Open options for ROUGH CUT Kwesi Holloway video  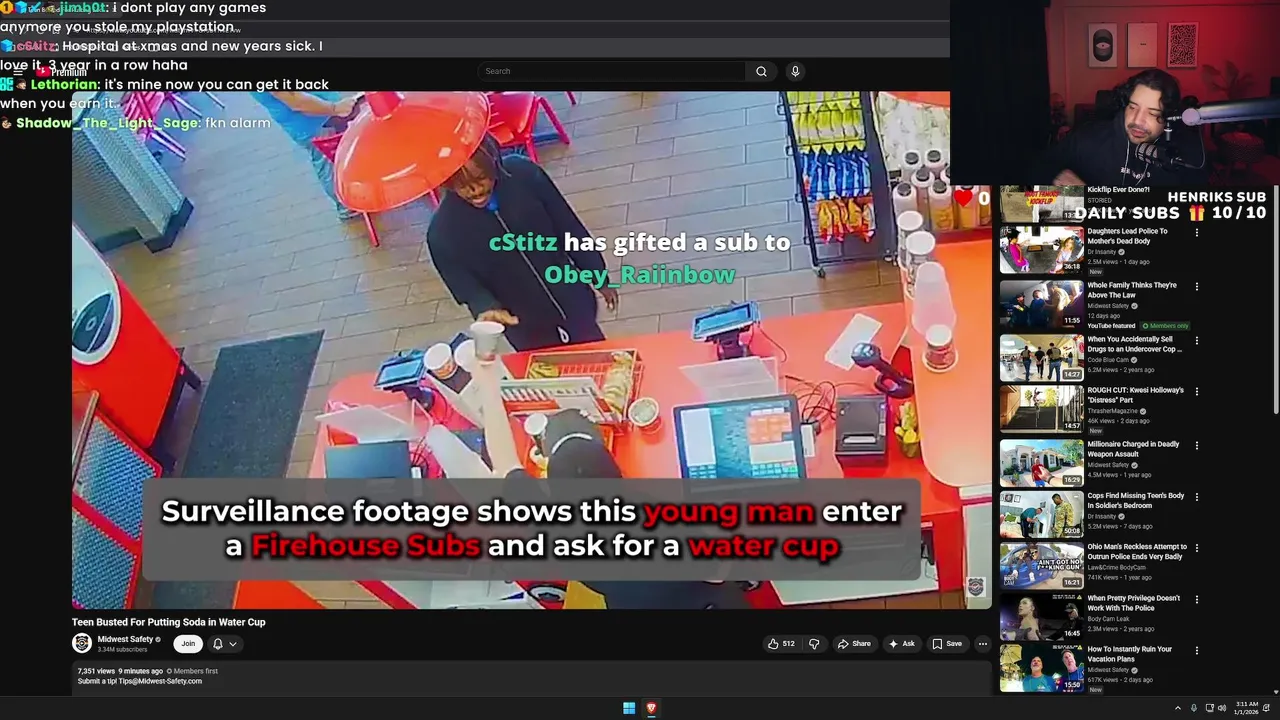(1196, 392)
